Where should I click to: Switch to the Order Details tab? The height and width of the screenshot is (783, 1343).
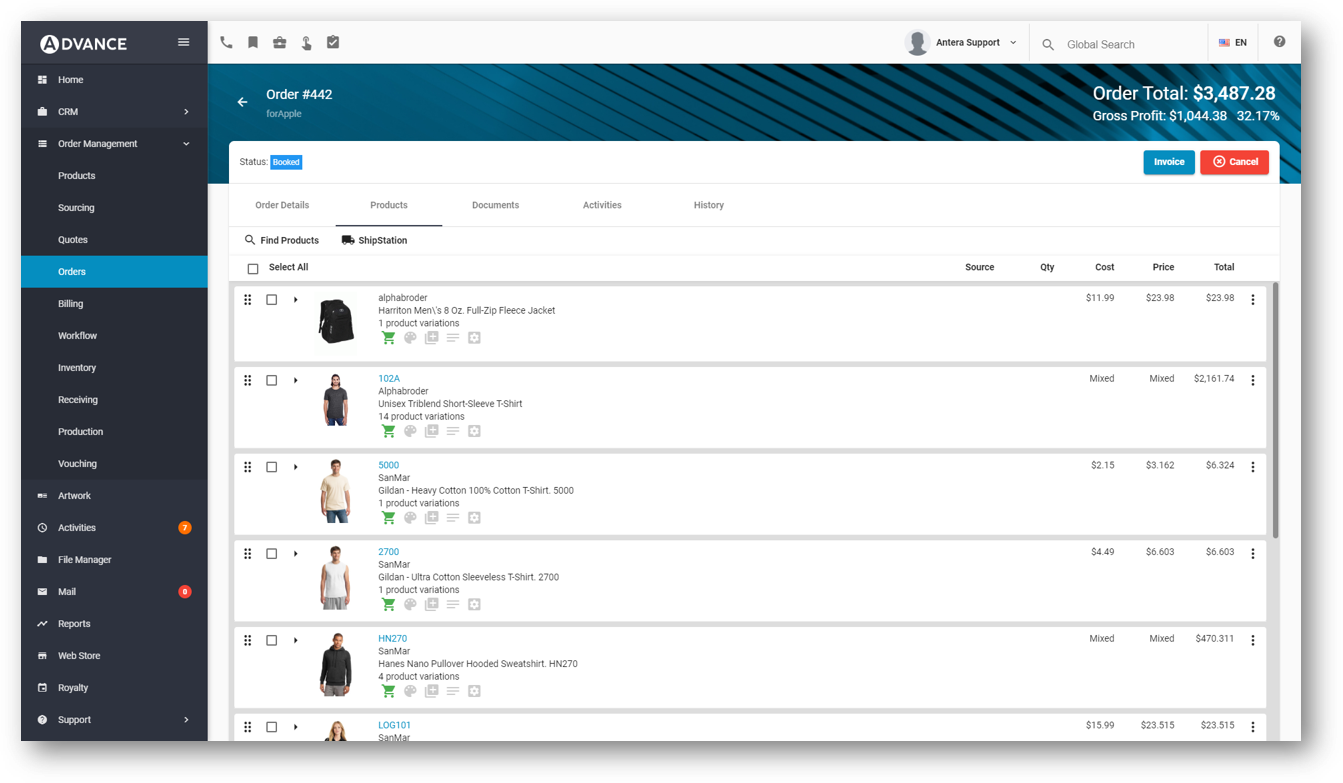pyautogui.click(x=282, y=205)
